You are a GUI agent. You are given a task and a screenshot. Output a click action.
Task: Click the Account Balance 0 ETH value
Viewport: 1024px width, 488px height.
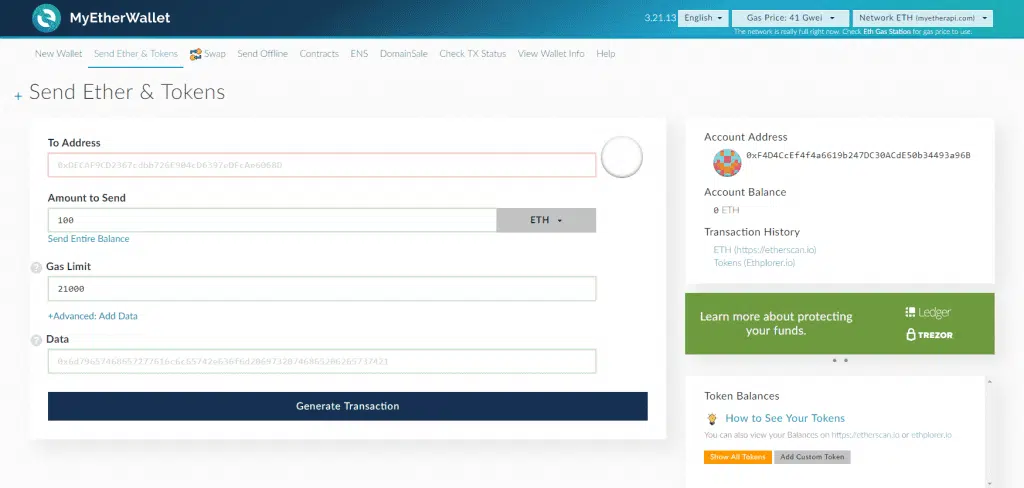(x=726, y=210)
